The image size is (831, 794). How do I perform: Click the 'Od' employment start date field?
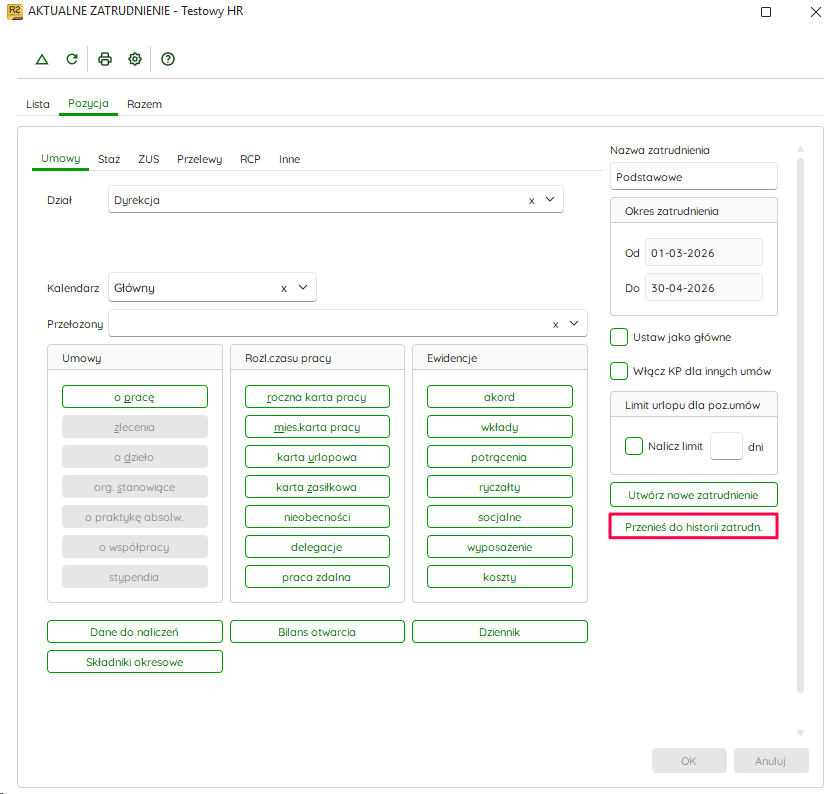pyautogui.click(x=703, y=253)
